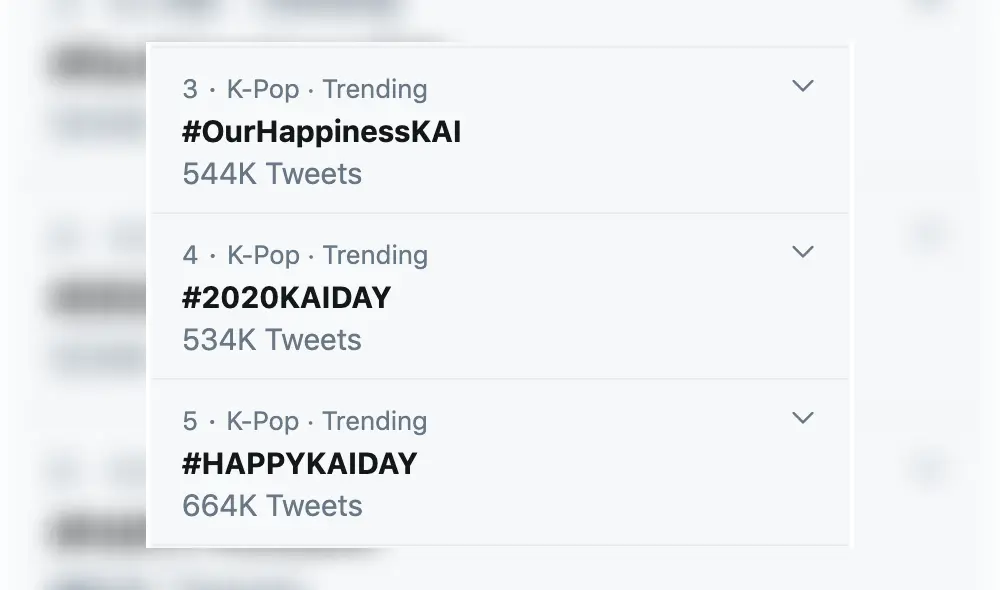Click the caret beside the 534K Tweets trend

click(x=803, y=253)
